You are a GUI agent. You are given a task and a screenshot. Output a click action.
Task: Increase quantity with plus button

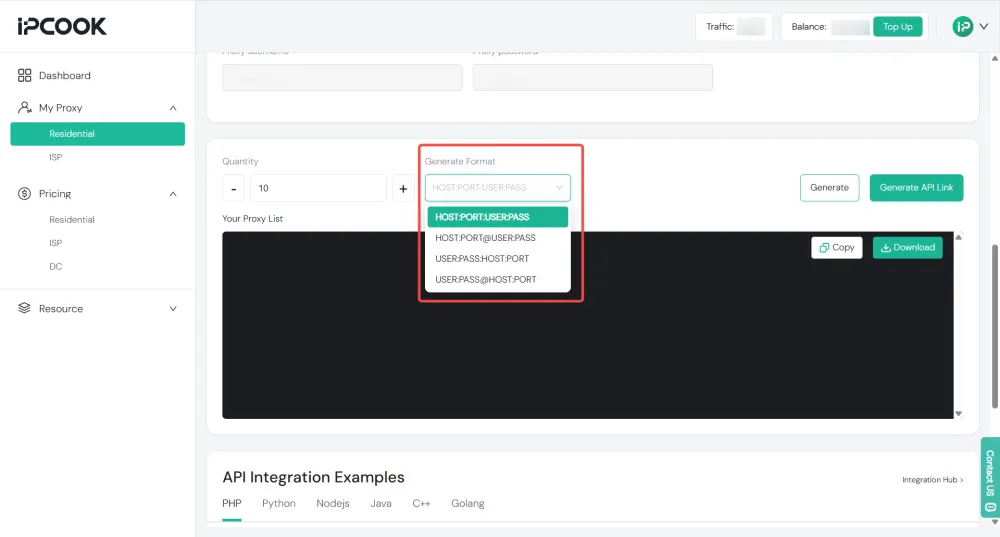pos(403,189)
